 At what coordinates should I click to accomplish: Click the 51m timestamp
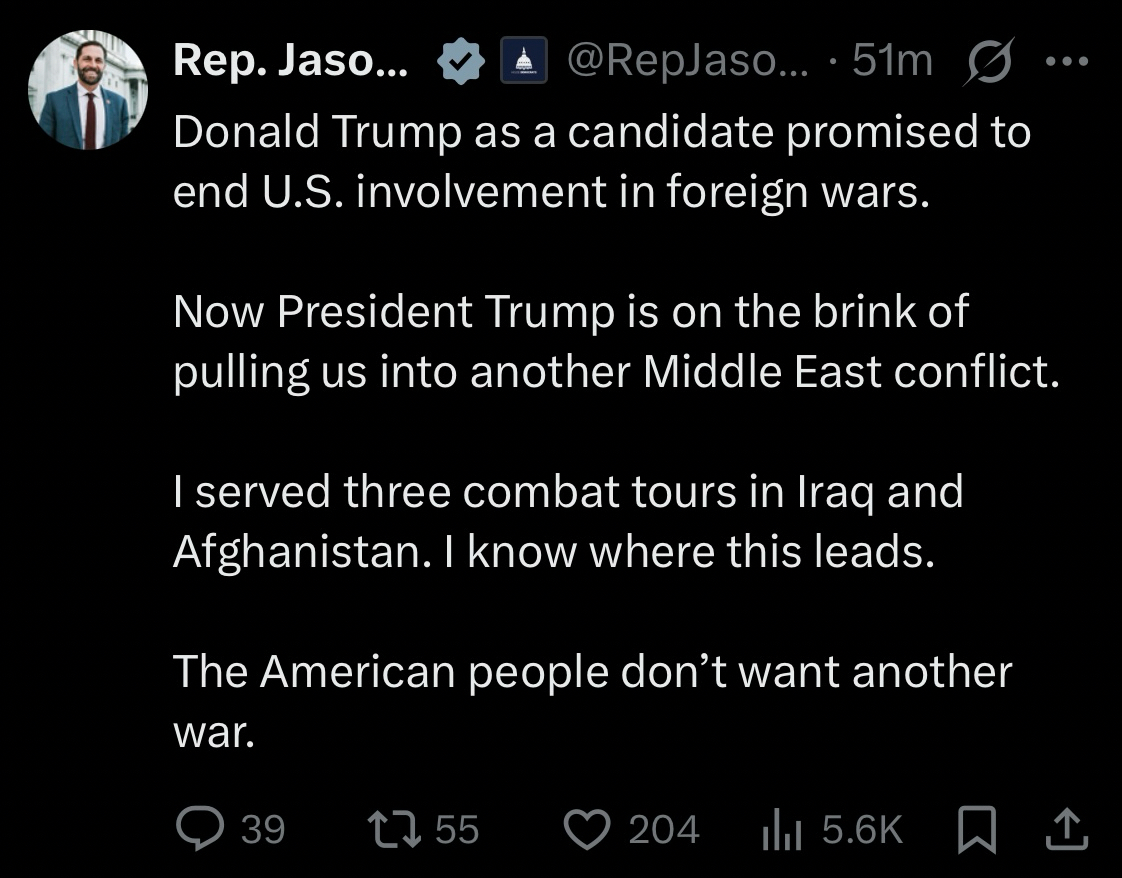pos(892,63)
